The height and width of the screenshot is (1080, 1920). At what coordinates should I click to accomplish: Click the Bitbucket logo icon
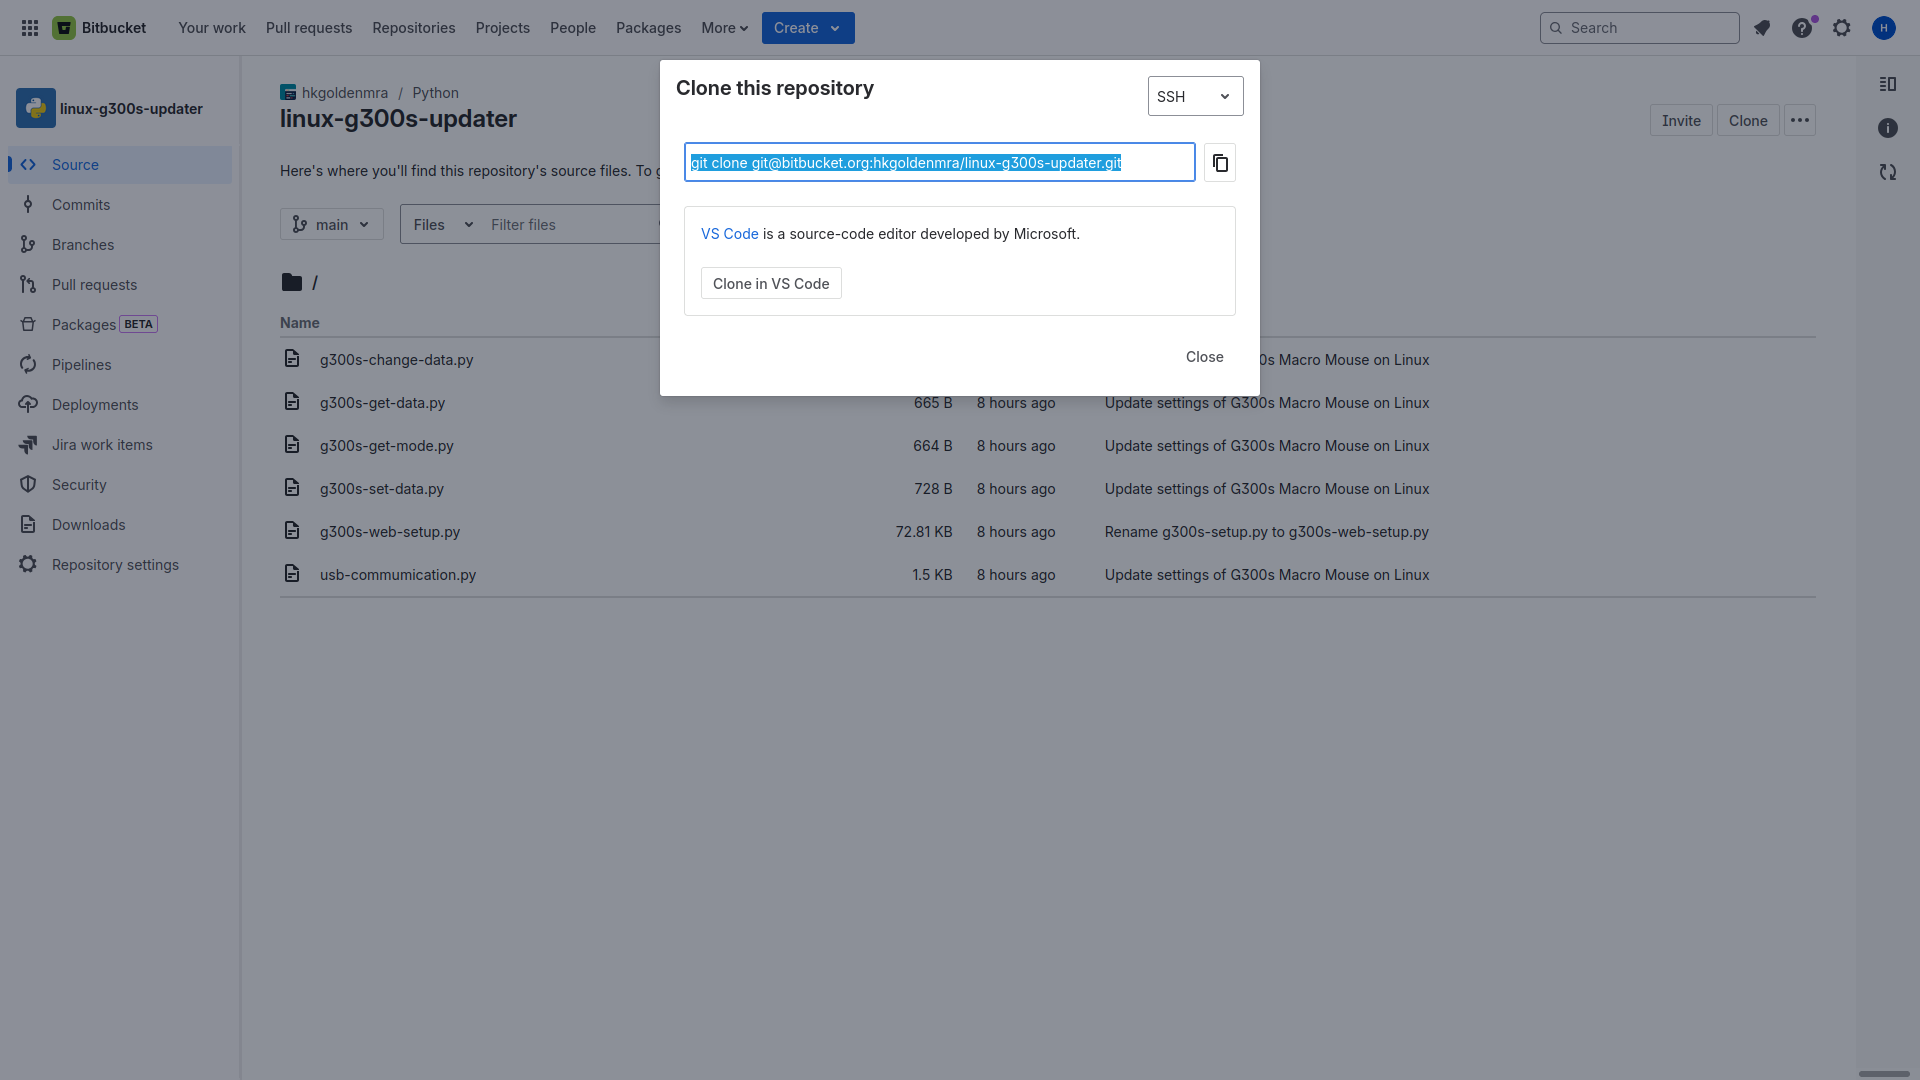click(64, 28)
